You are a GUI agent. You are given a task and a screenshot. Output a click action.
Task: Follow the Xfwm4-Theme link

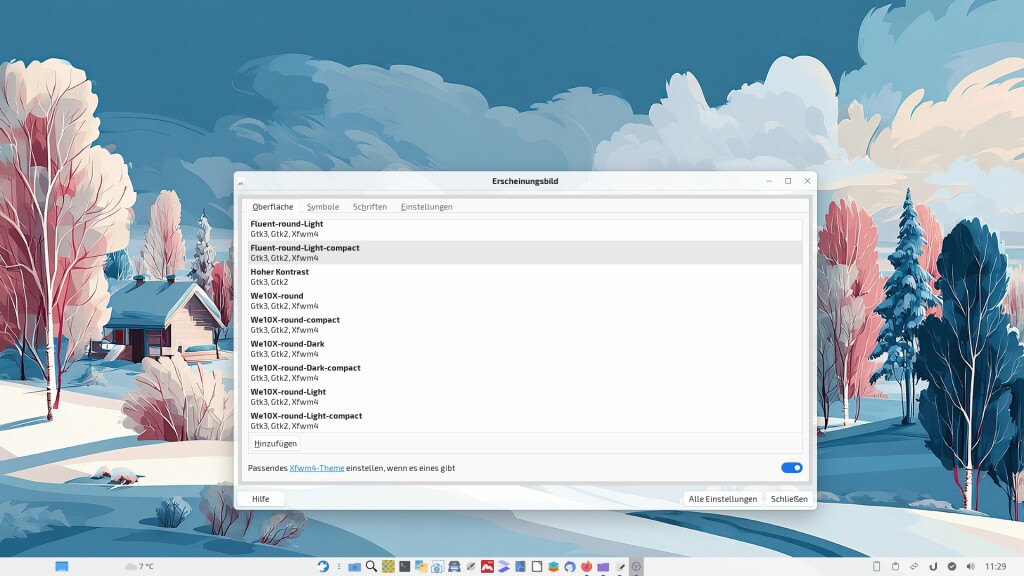[316, 467]
